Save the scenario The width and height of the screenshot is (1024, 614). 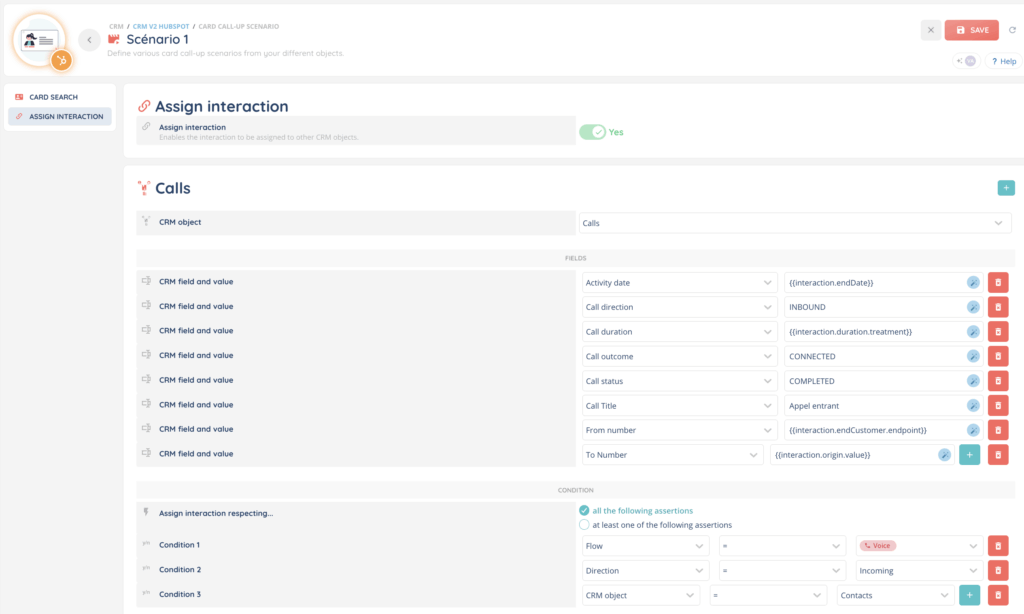coord(971,30)
